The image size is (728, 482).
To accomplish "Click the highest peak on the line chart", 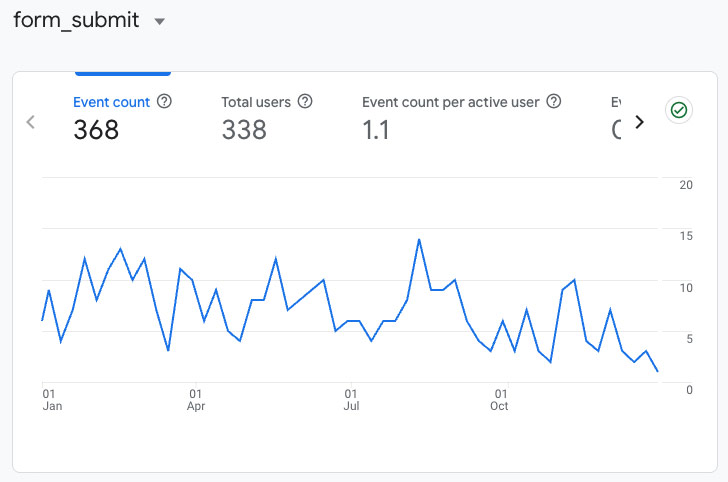I will pyautogui.click(x=419, y=240).
